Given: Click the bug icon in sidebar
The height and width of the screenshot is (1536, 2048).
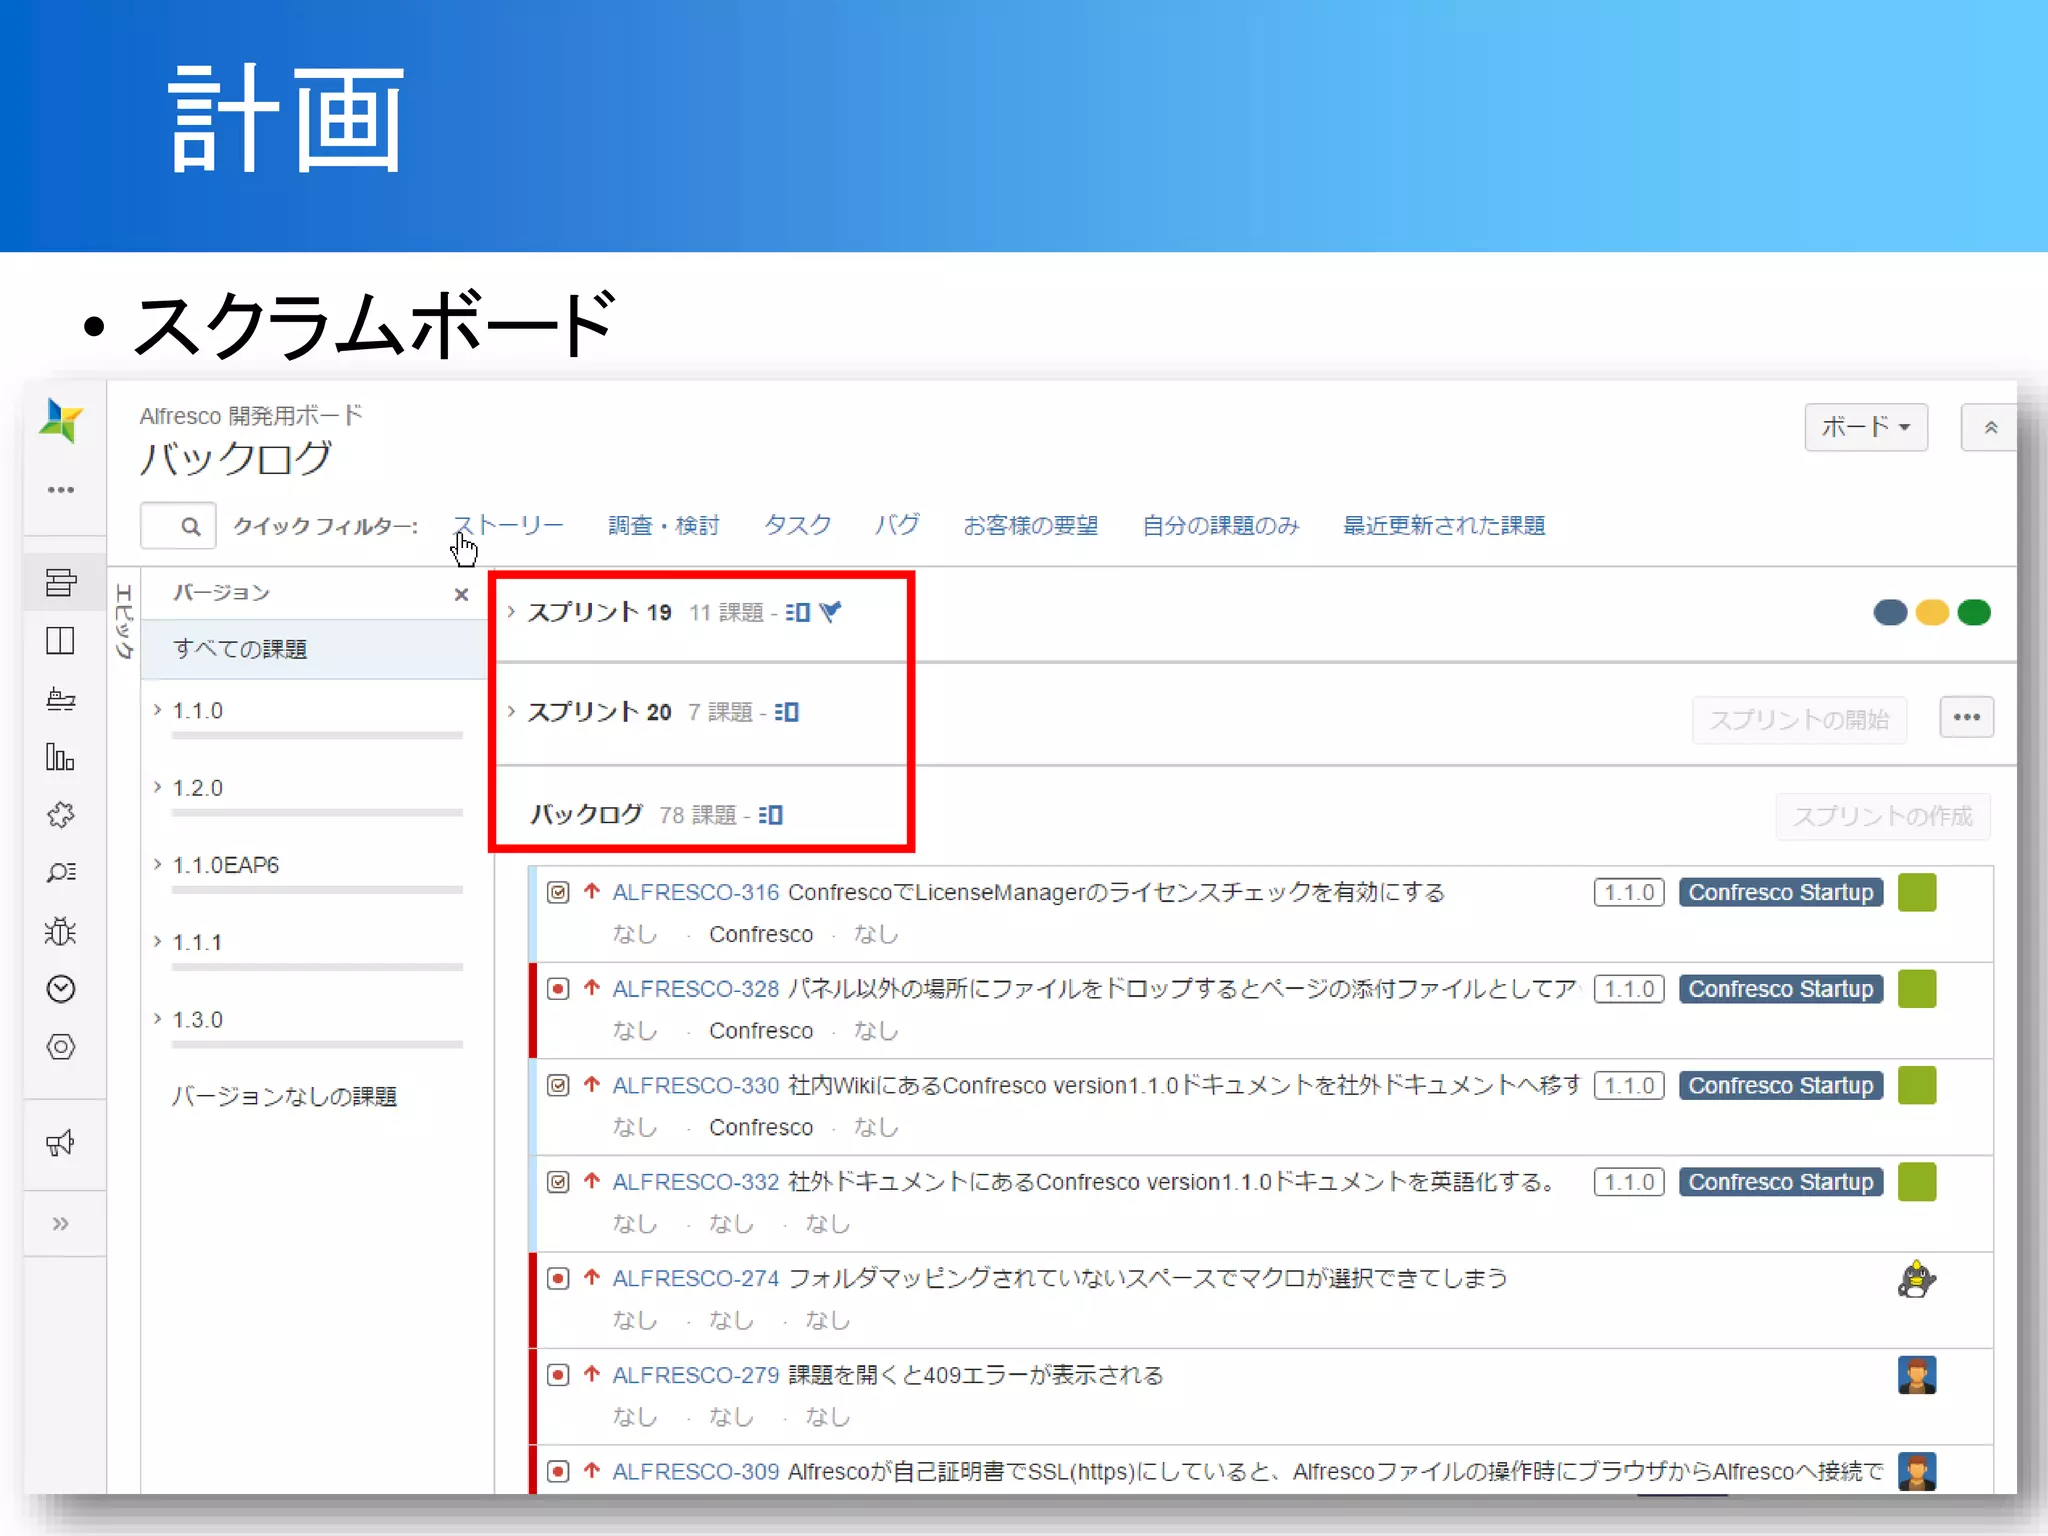Looking at the screenshot, I should (61, 931).
